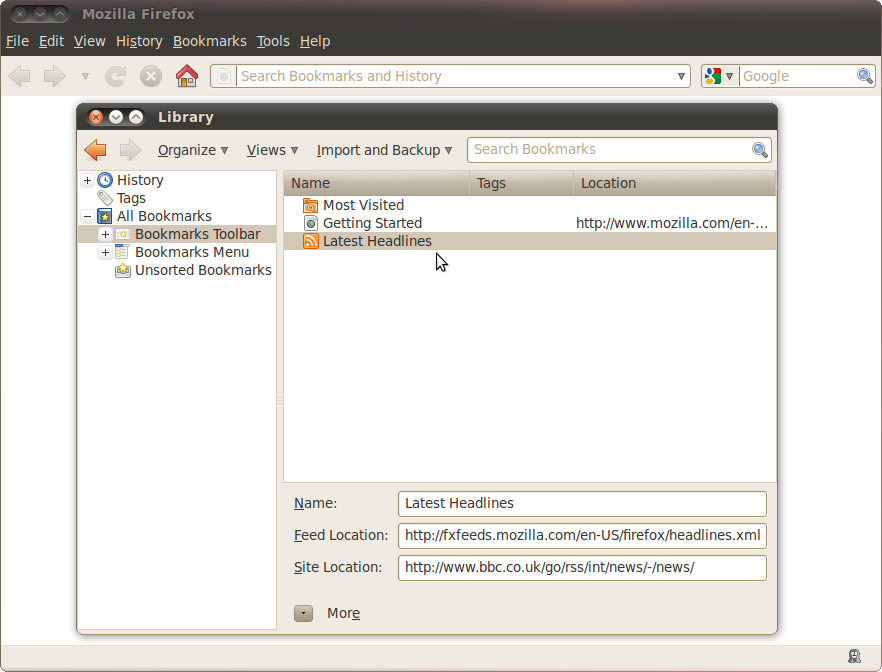Sort by the Location column header
This screenshot has width=882, height=672.
tap(674, 183)
